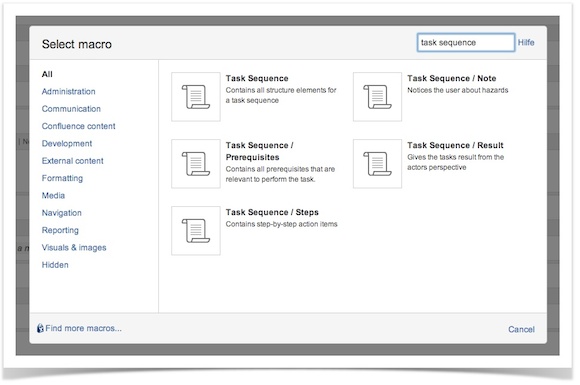Viewport: 580px width, 385px height.
Task: Choose the Task Sequence / Note title
Action: click(452, 78)
